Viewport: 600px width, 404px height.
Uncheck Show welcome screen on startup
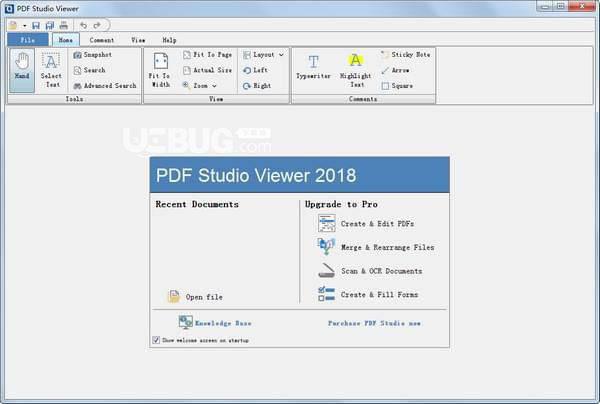[156, 340]
